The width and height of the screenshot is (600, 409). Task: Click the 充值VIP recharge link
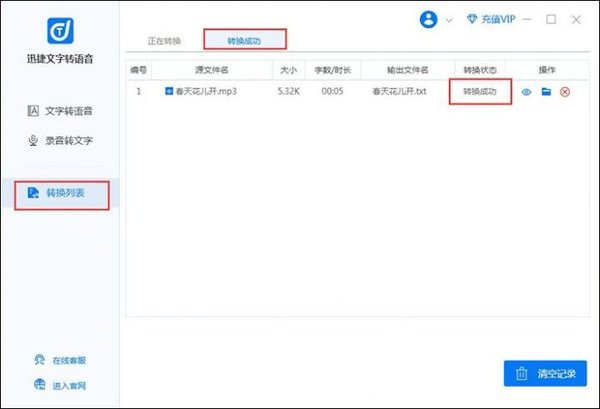tap(491, 19)
